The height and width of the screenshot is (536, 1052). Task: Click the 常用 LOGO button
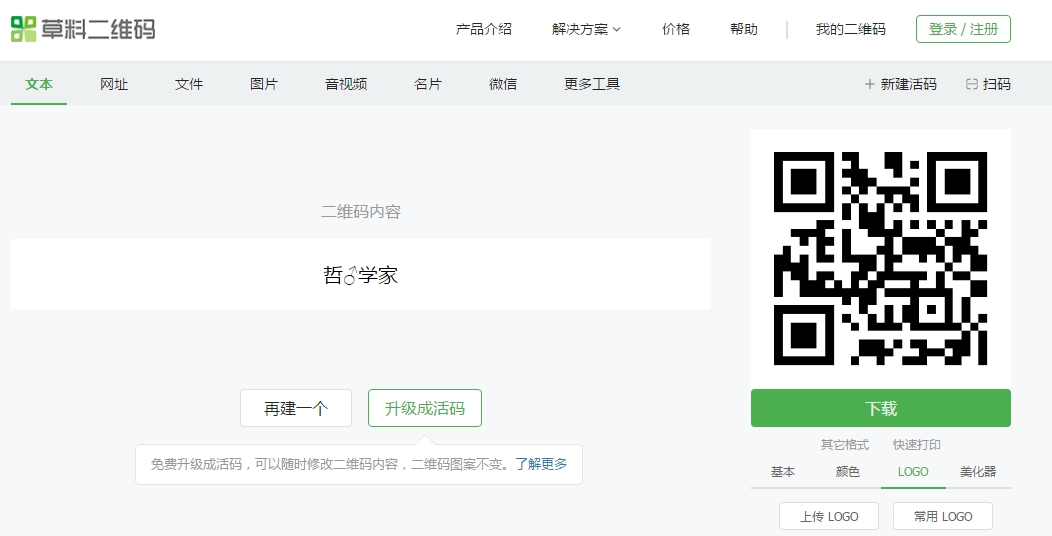(x=943, y=517)
